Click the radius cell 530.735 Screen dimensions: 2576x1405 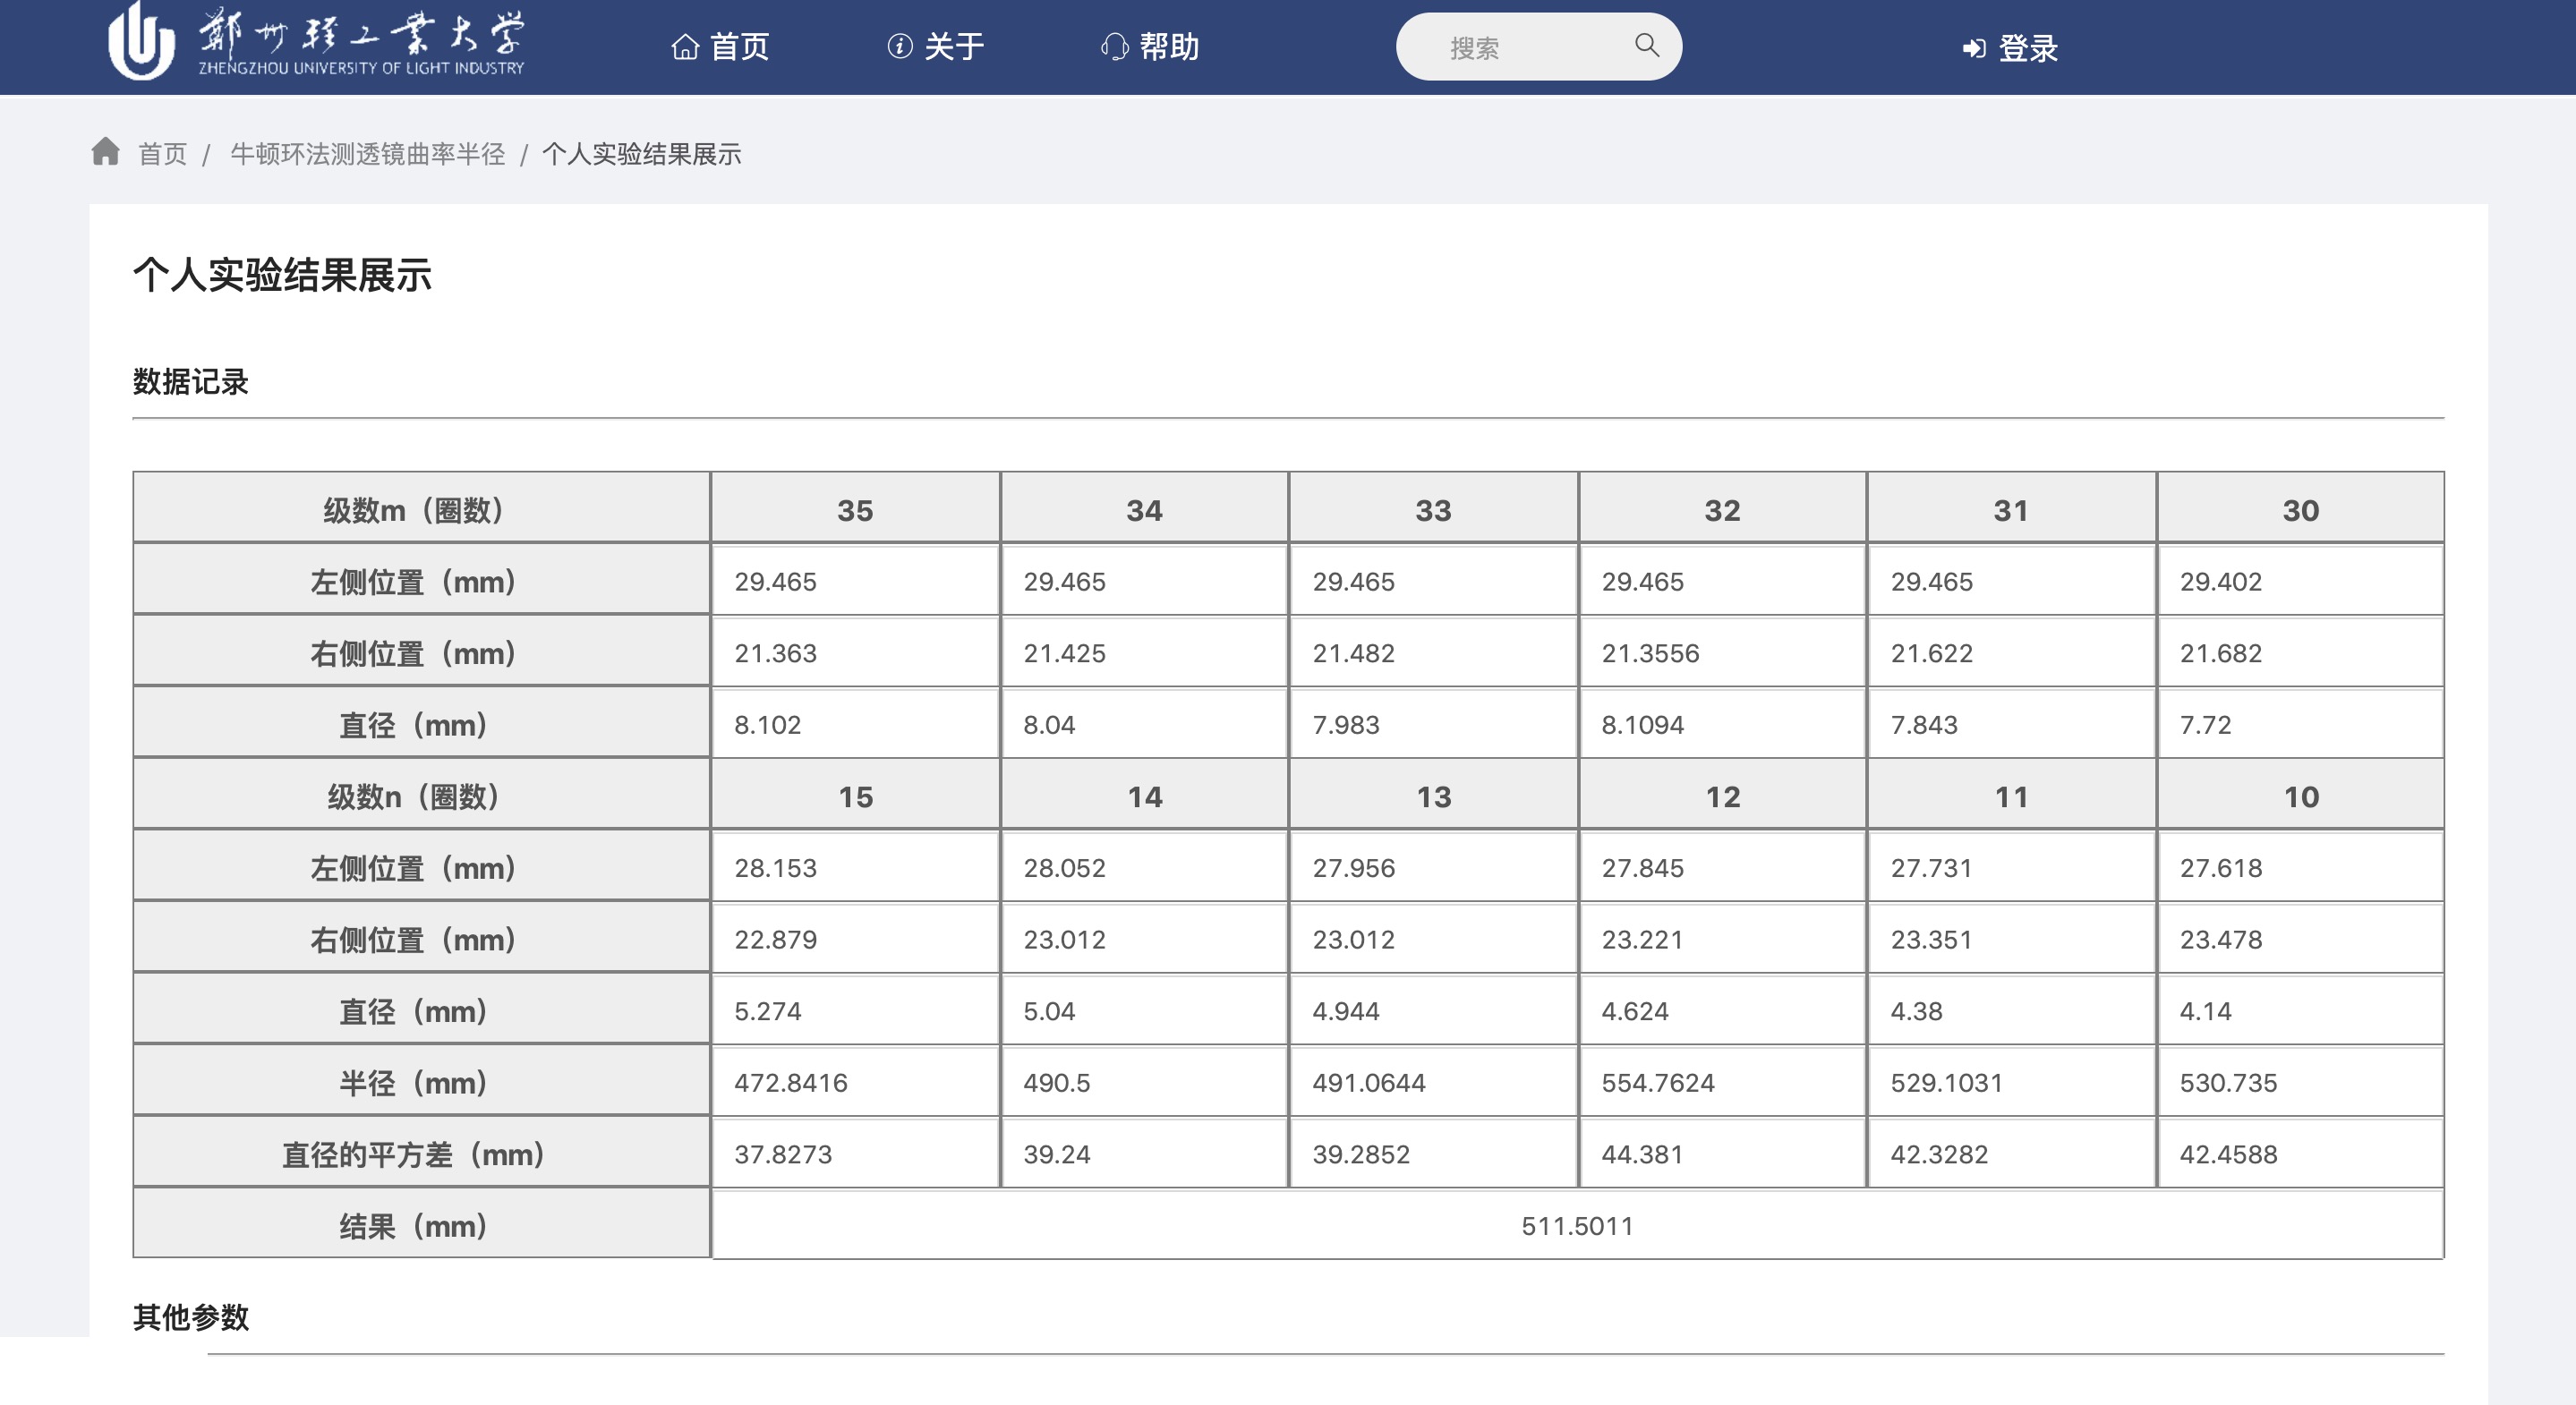tap(2300, 1080)
